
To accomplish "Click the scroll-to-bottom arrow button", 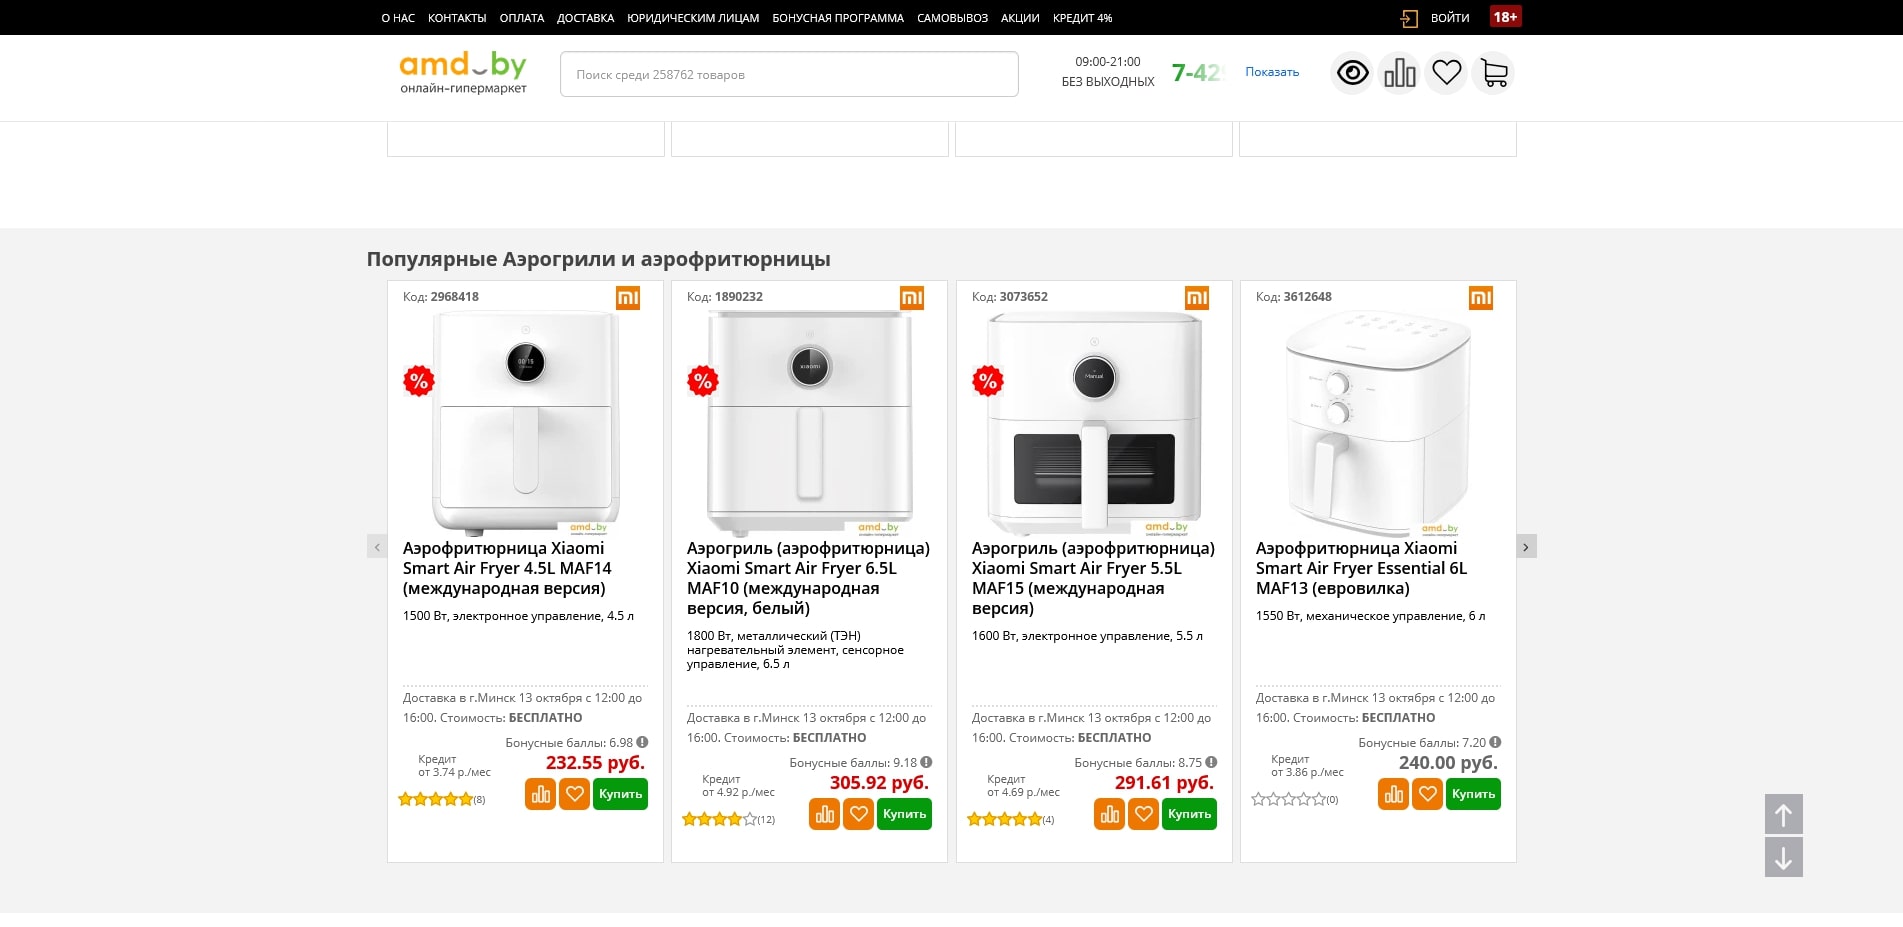I will point(1783,858).
